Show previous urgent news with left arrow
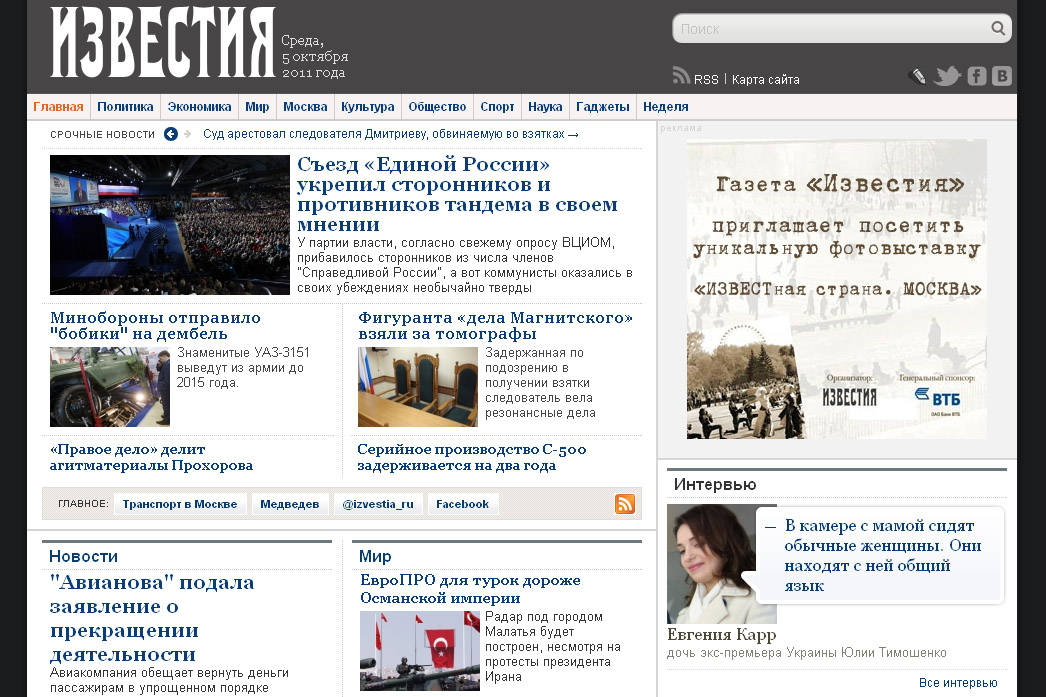Image resolution: width=1046 pixels, height=697 pixels. tap(171, 134)
